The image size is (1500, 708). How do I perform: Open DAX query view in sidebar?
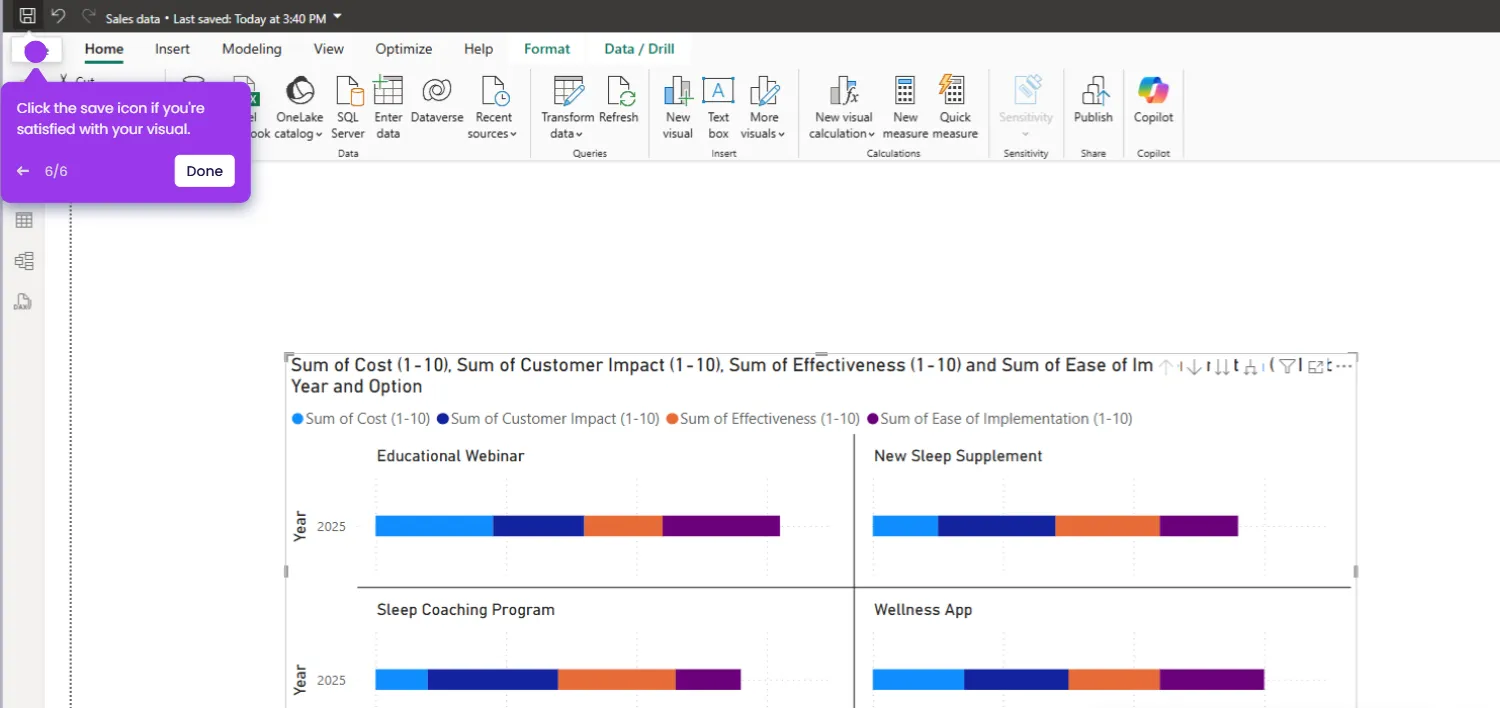tap(22, 302)
